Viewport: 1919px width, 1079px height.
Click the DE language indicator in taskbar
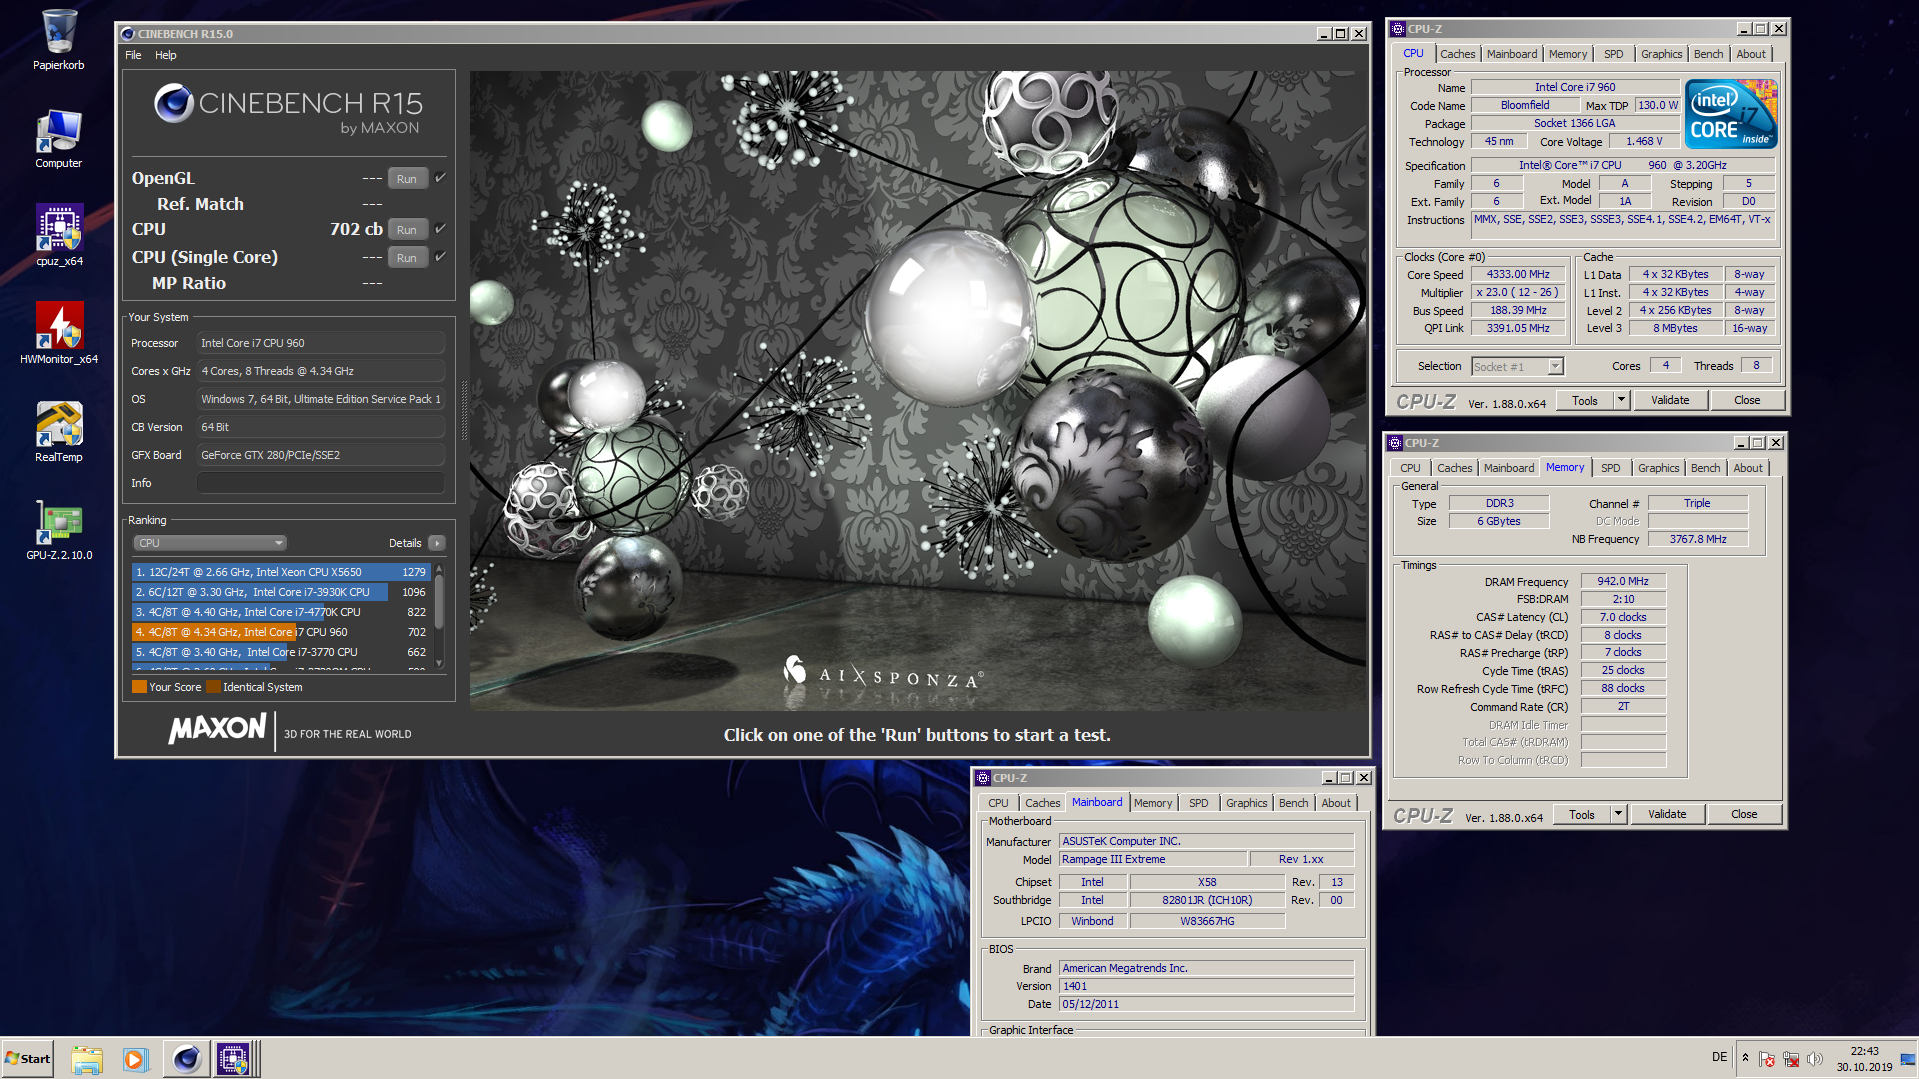(x=1719, y=1057)
